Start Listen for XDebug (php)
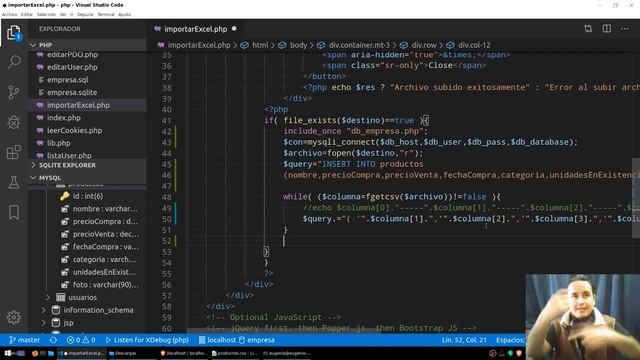Image resolution: width=640 pixels, height=360 pixels. 147,340
